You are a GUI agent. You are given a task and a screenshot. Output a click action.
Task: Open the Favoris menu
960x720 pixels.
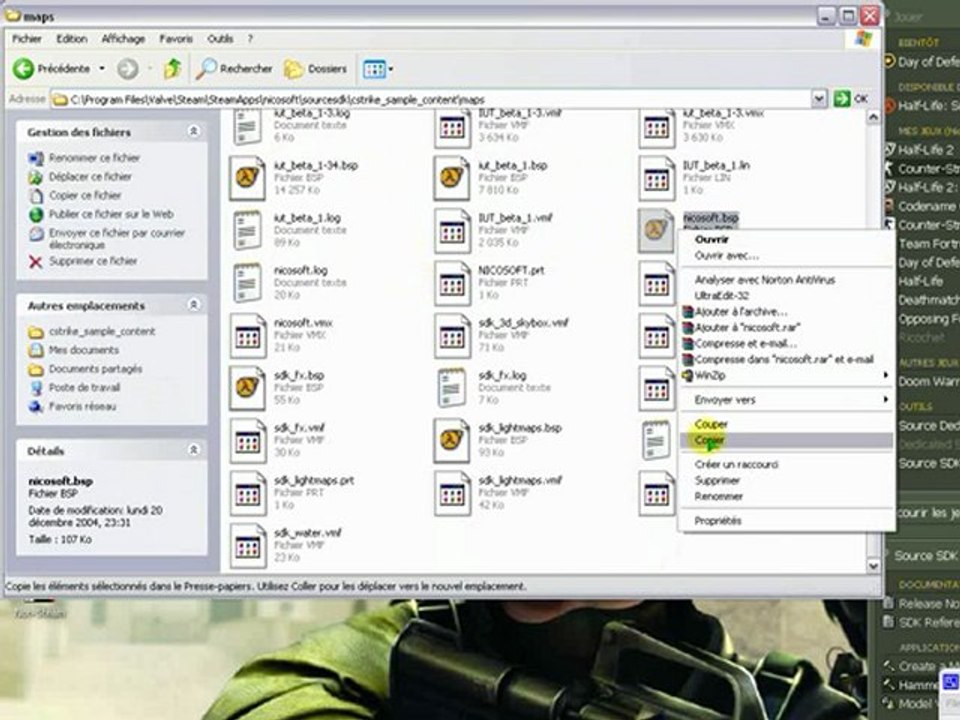coord(176,39)
